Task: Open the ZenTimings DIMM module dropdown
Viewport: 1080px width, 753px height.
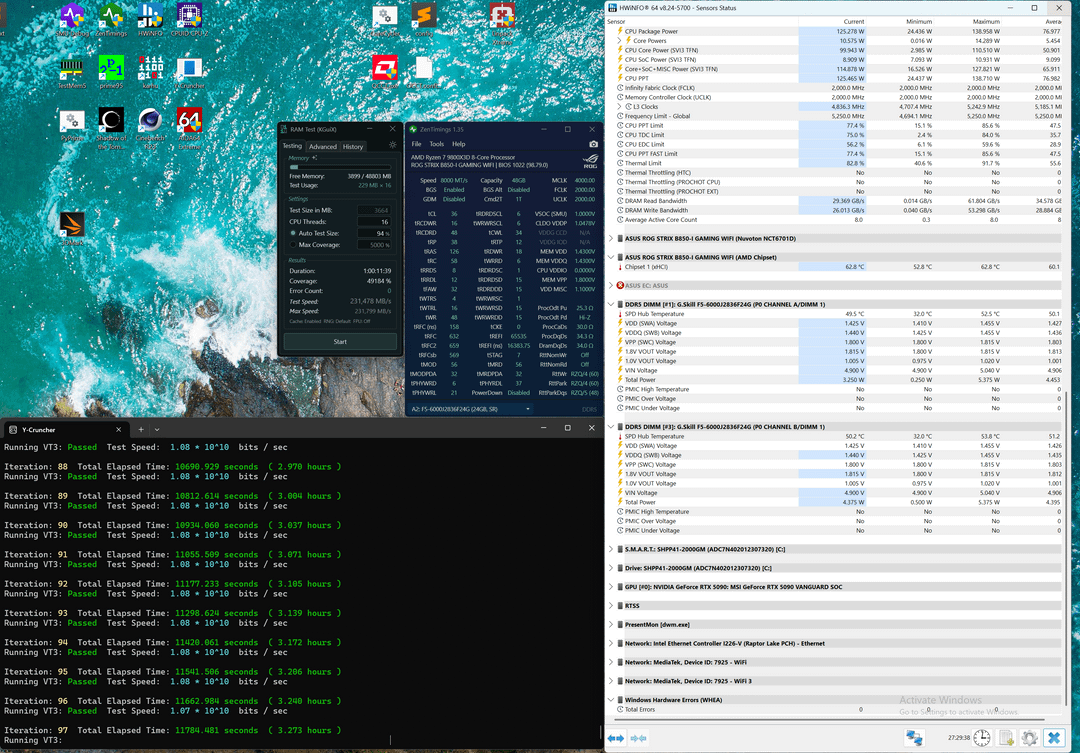Action: 470,409
